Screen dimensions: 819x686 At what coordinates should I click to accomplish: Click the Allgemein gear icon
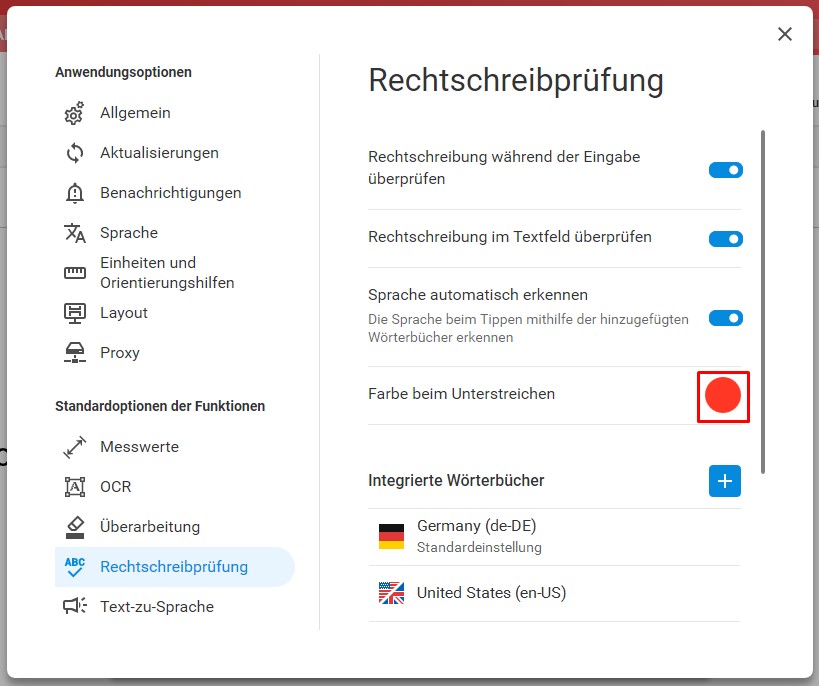74,113
